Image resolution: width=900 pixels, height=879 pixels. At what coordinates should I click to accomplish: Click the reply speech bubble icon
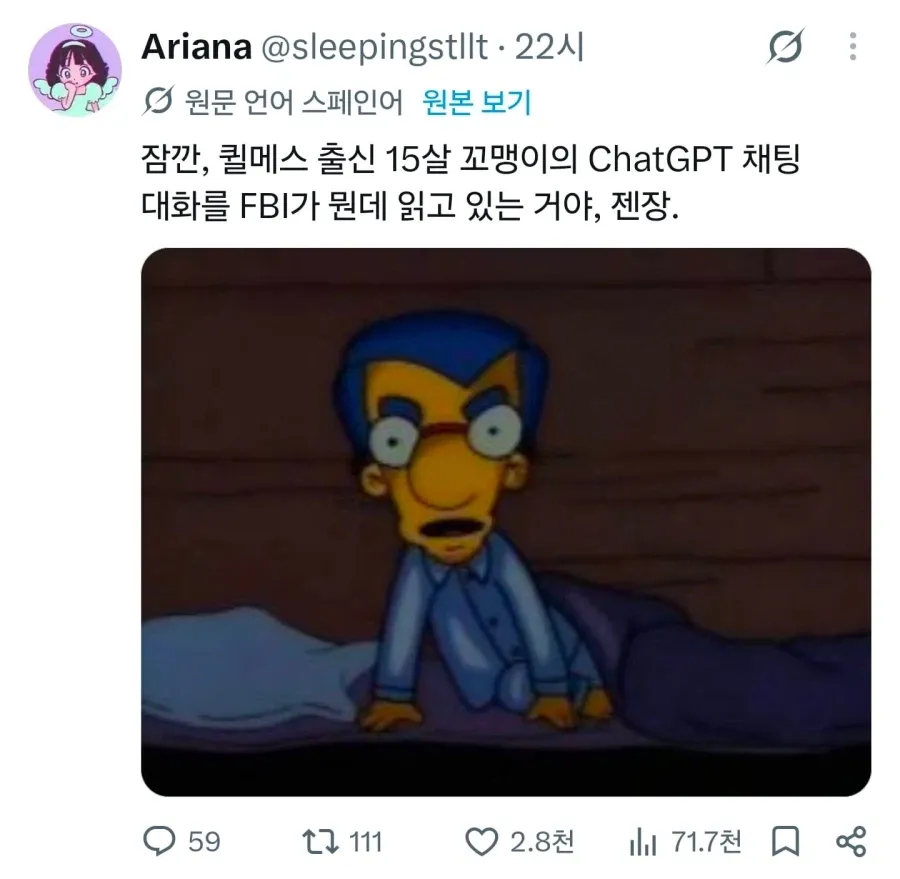click(159, 842)
